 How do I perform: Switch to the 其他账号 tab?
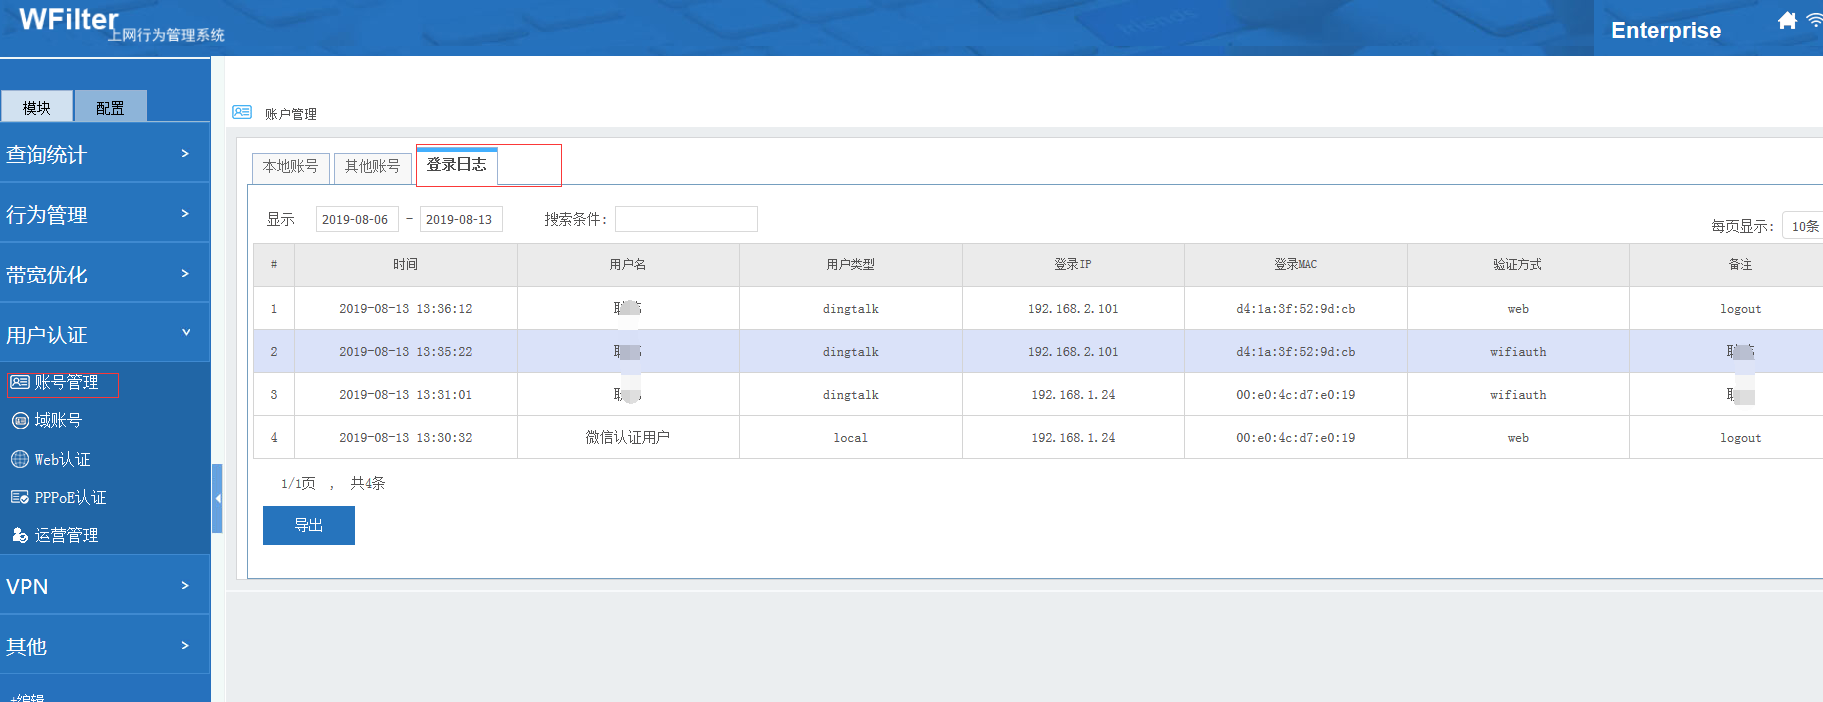[x=372, y=166]
